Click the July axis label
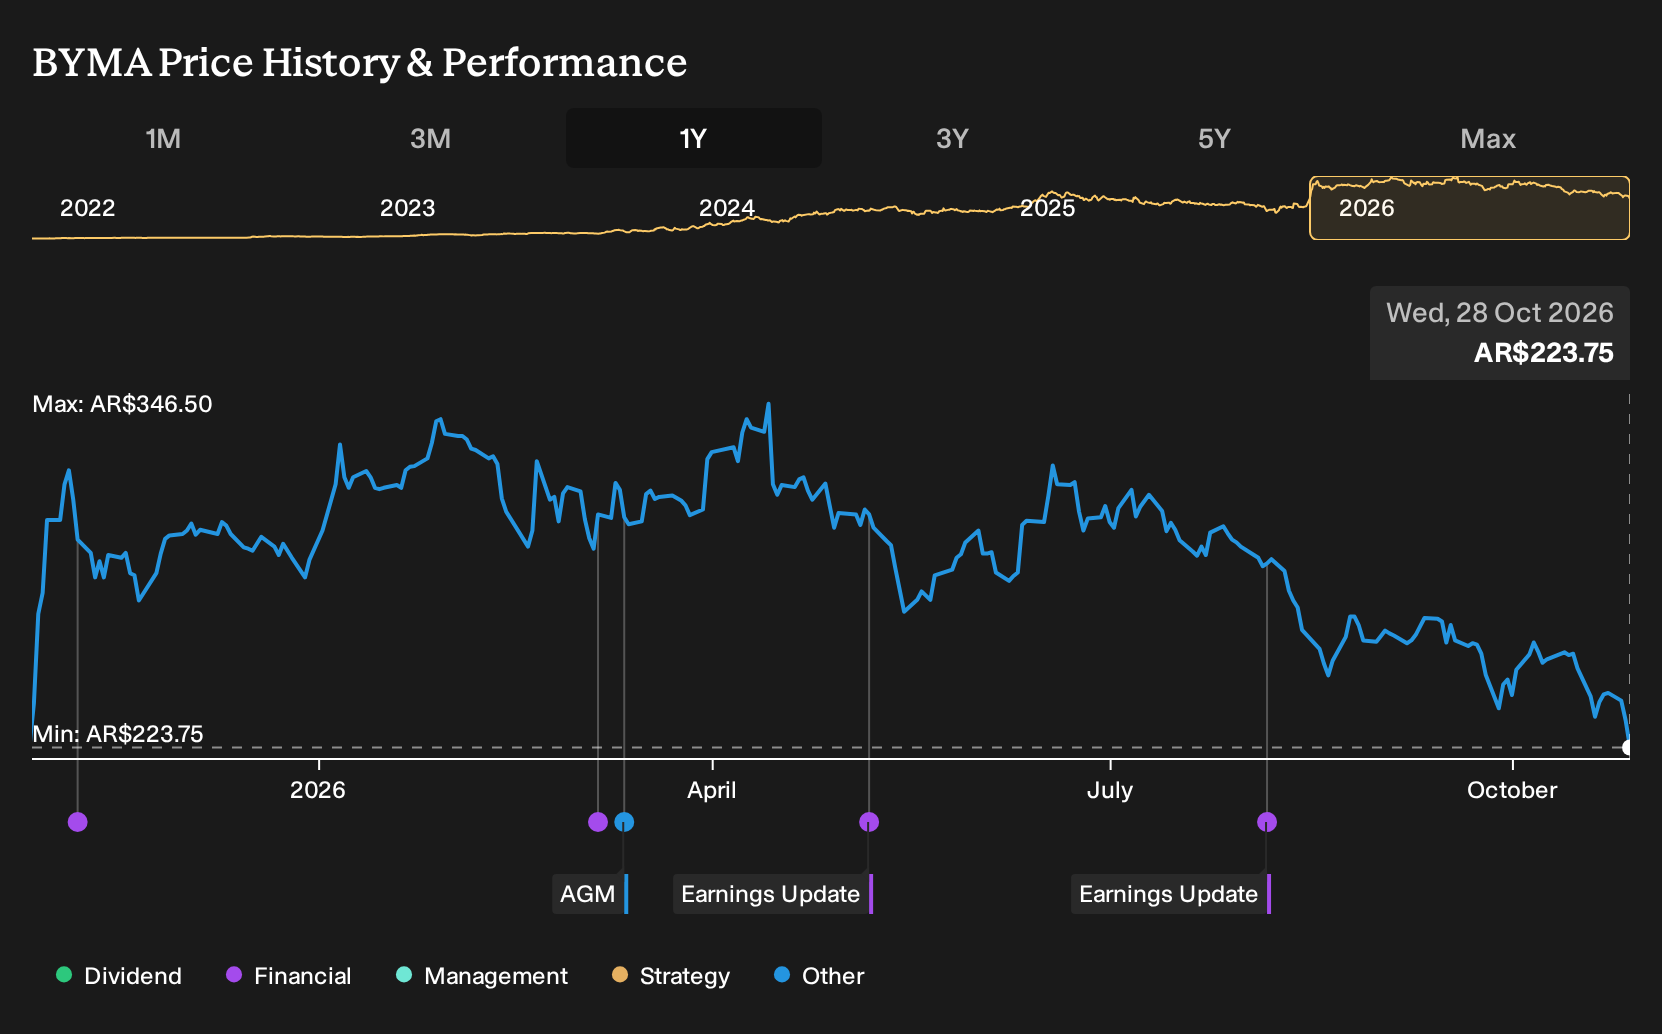 (1110, 790)
